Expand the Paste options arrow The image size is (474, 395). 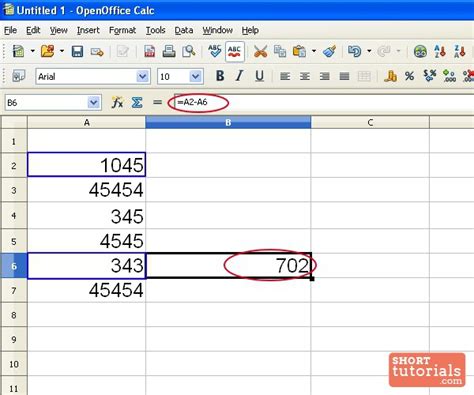click(x=314, y=51)
